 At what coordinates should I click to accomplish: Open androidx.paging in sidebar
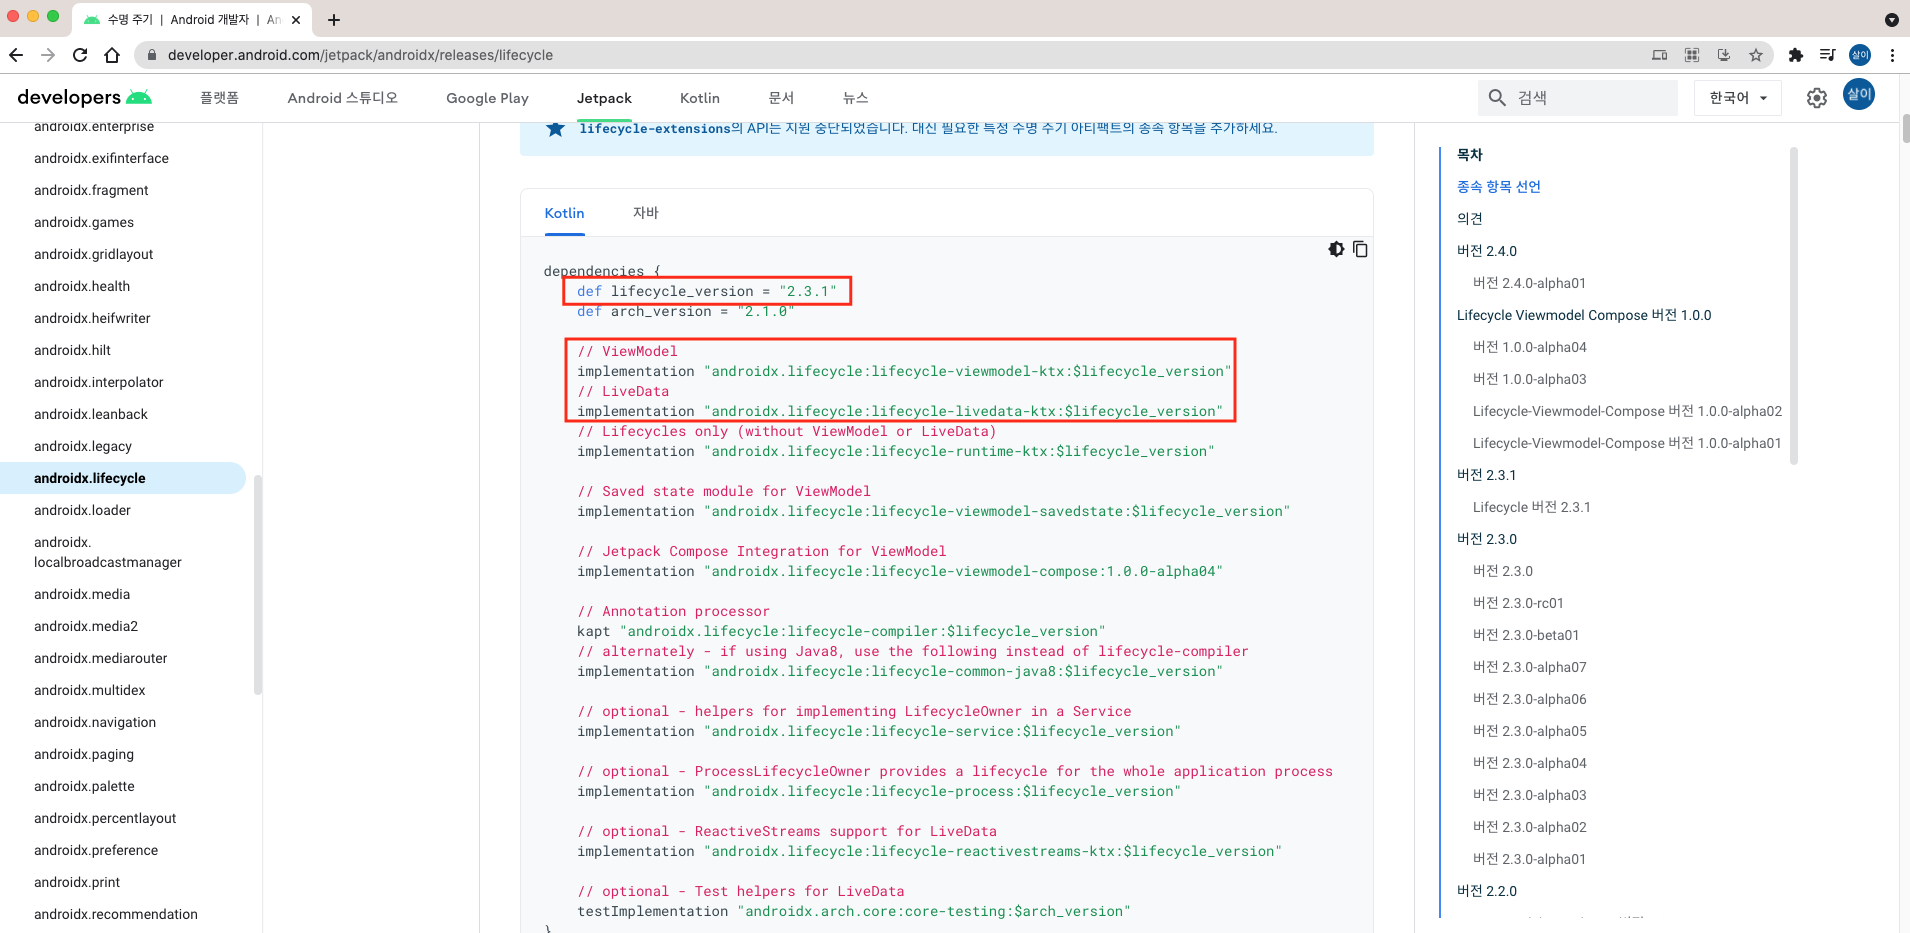84,754
